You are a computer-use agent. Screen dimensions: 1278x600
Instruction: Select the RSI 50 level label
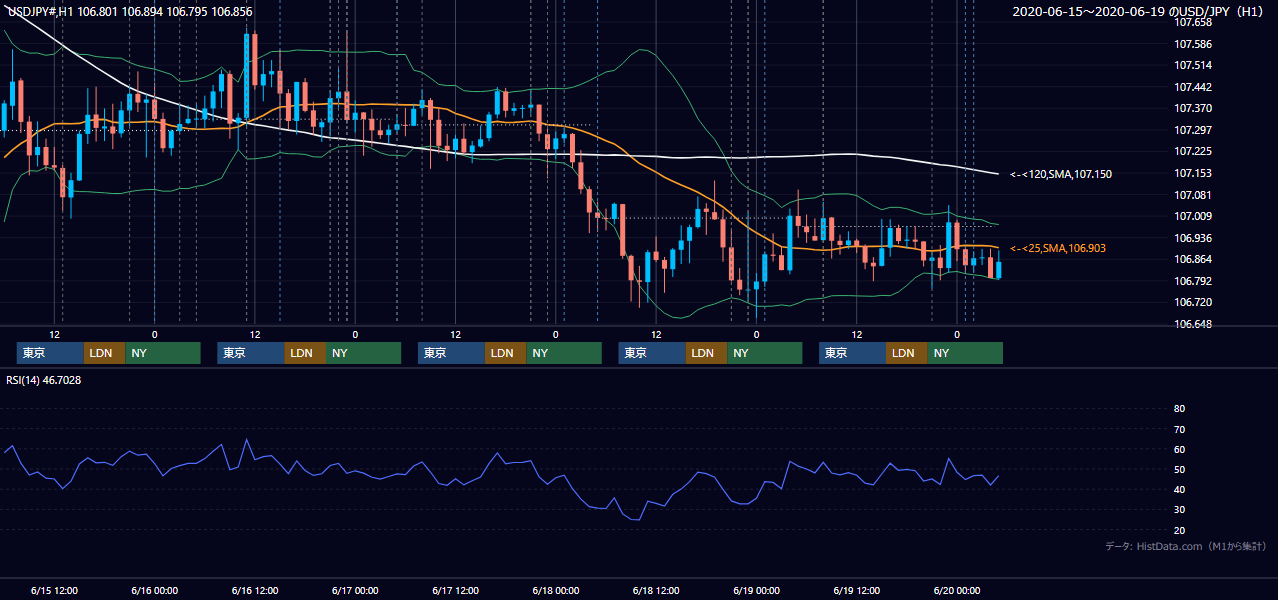click(1179, 469)
